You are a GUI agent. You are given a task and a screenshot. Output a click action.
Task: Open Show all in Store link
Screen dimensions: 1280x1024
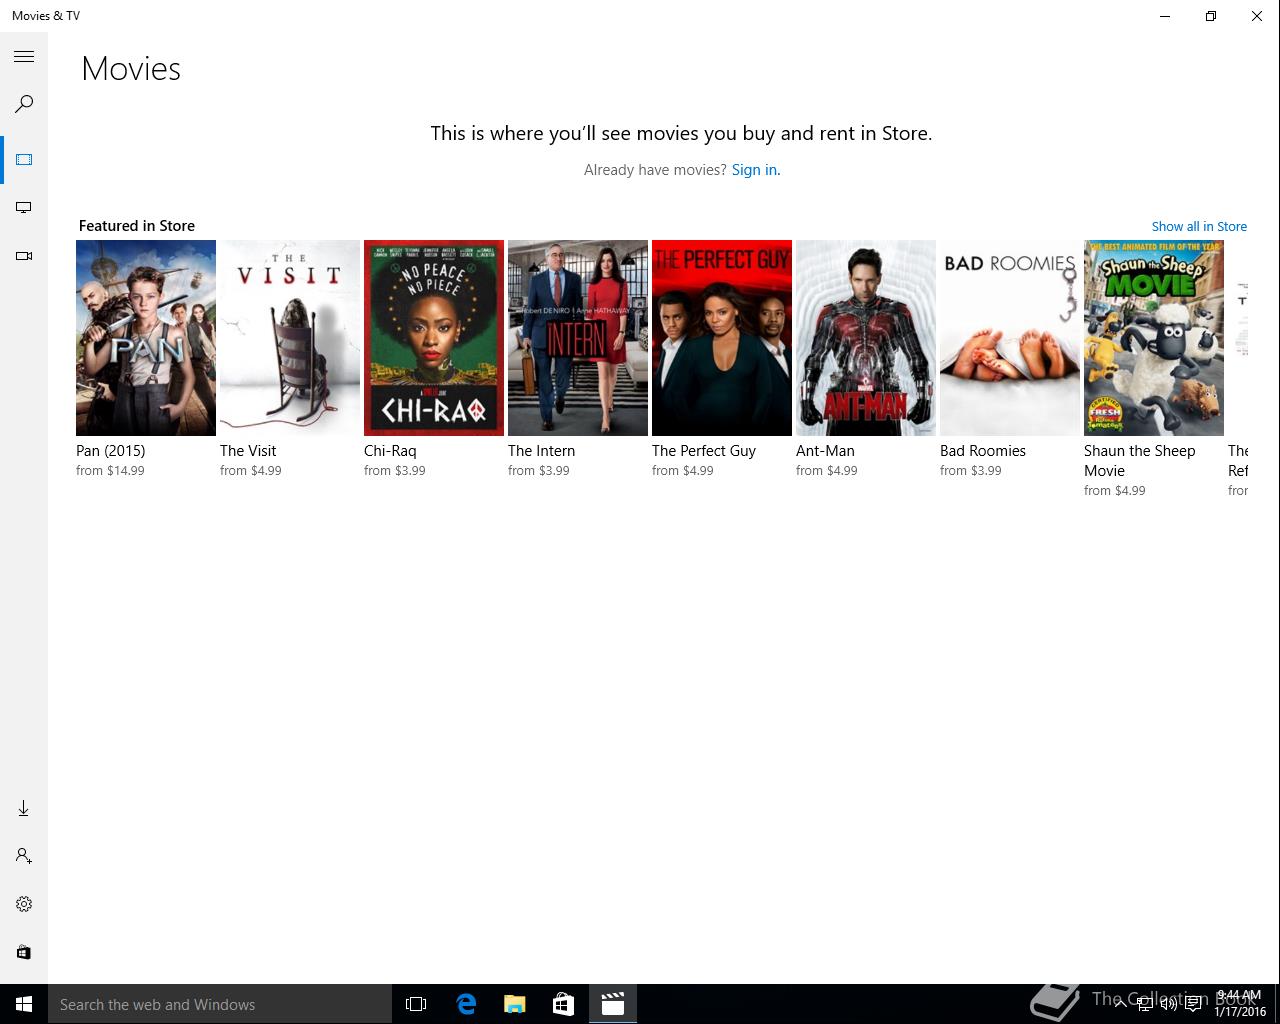(x=1199, y=227)
